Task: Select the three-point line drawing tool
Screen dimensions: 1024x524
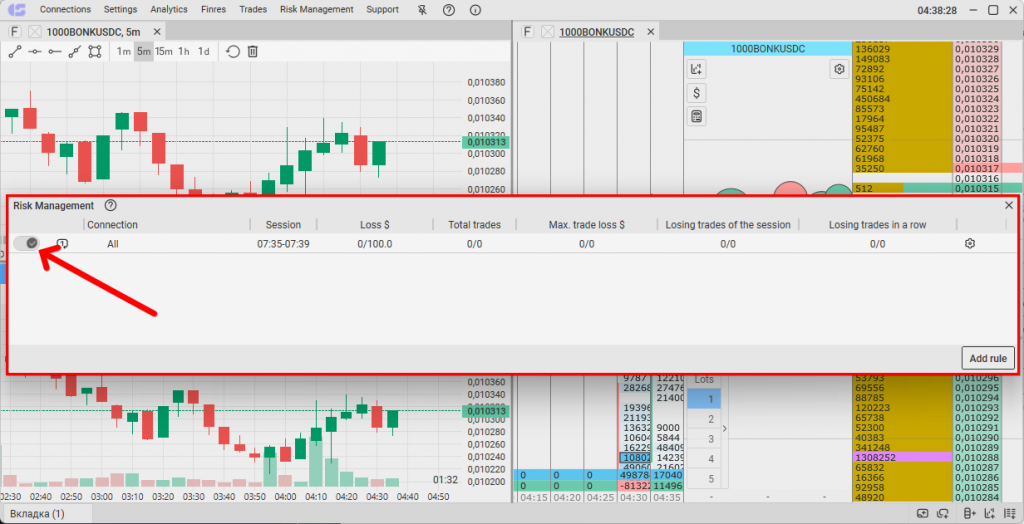Action: click(x=74, y=52)
